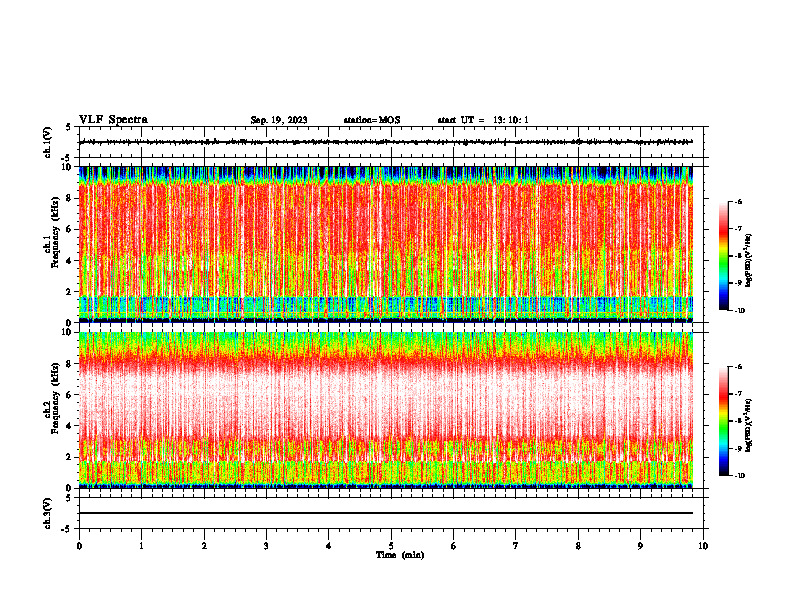Click time axis tick label "2"
This screenshot has height=612, width=792.
click(204, 546)
